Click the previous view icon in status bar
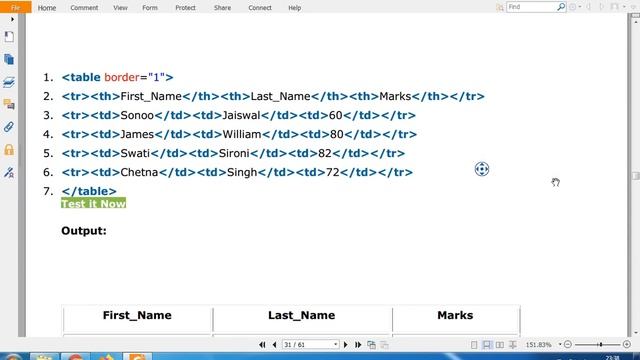The width and height of the screenshot is (640, 360). (x=371, y=345)
